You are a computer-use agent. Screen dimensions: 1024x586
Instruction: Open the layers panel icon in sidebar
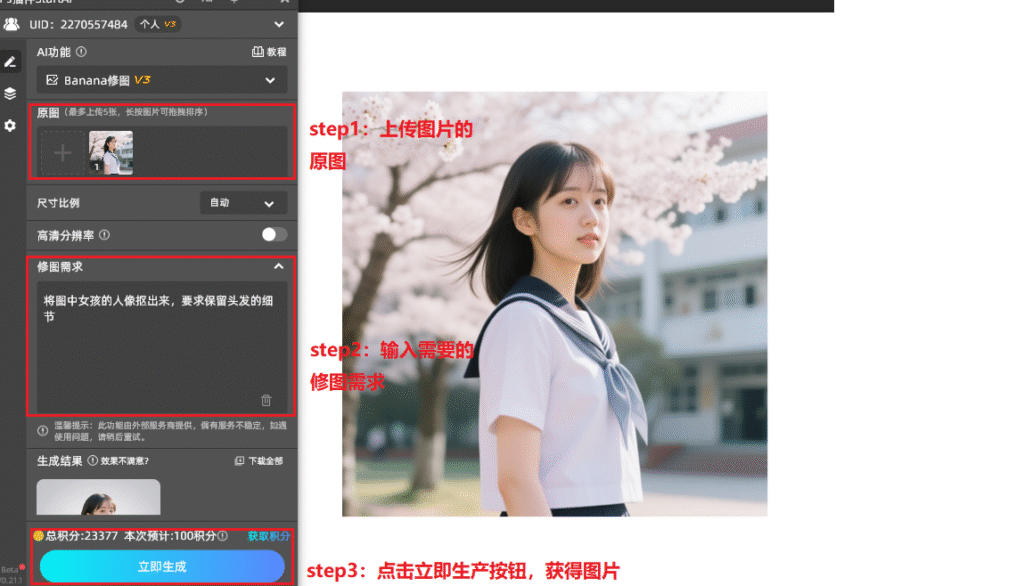(11, 93)
